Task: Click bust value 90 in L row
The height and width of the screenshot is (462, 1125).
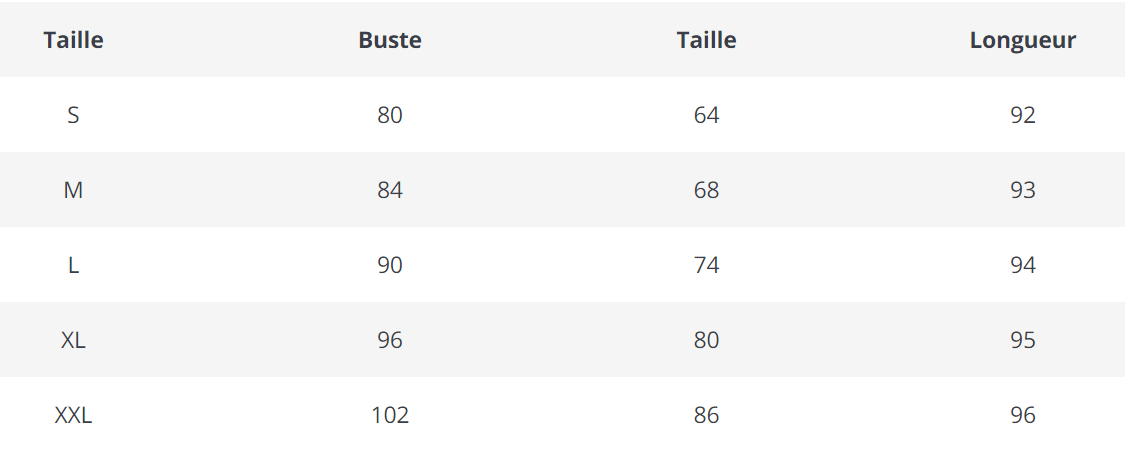Action: pos(390,265)
